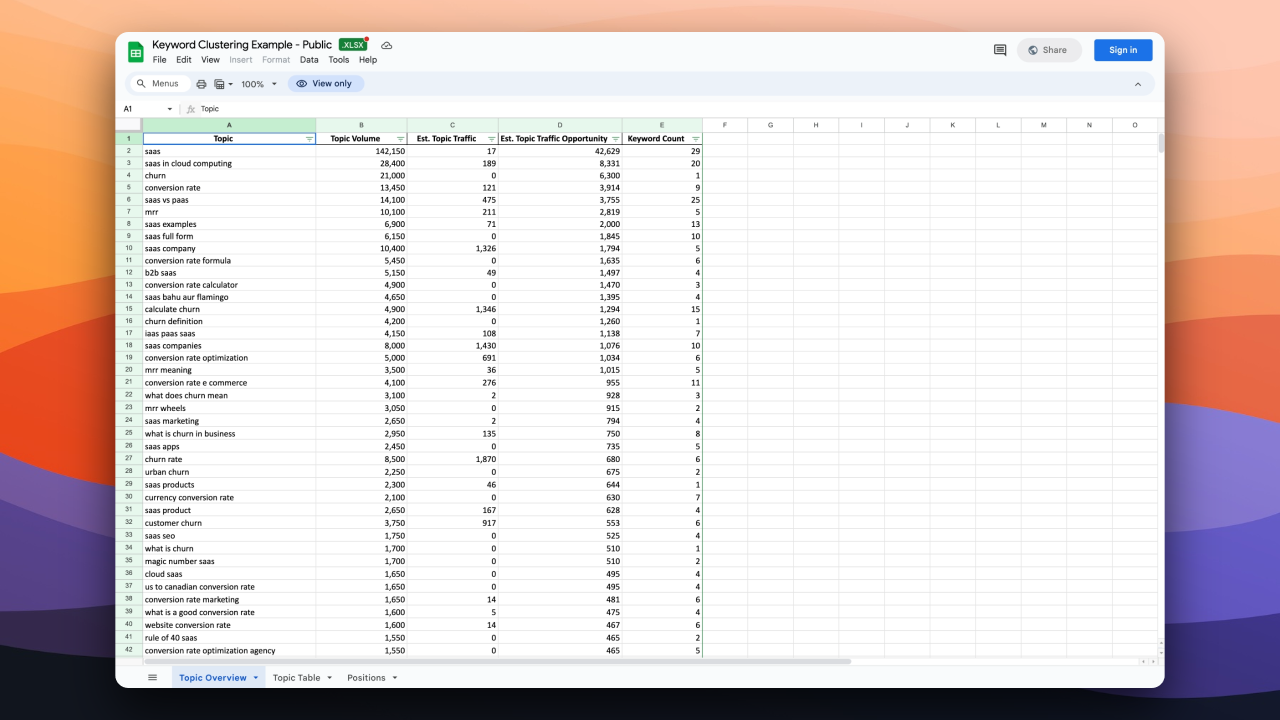
Task: Click the filter views icon
Action: (x=219, y=84)
